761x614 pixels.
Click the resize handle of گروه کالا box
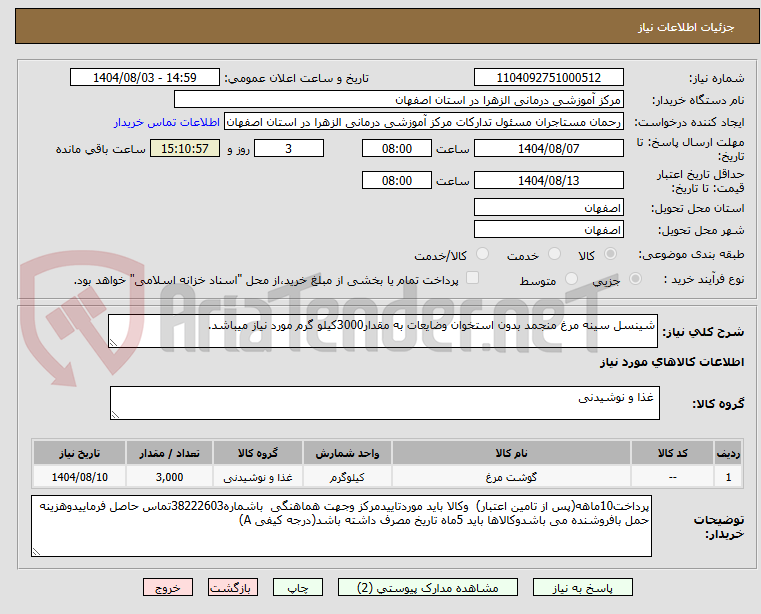[116, 415]
